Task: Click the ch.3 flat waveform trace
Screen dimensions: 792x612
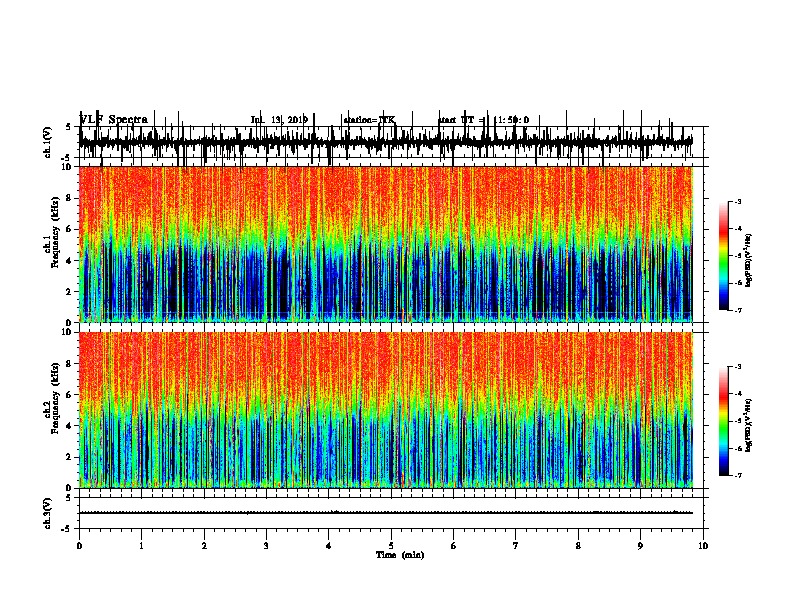Action: click(386, 513)
